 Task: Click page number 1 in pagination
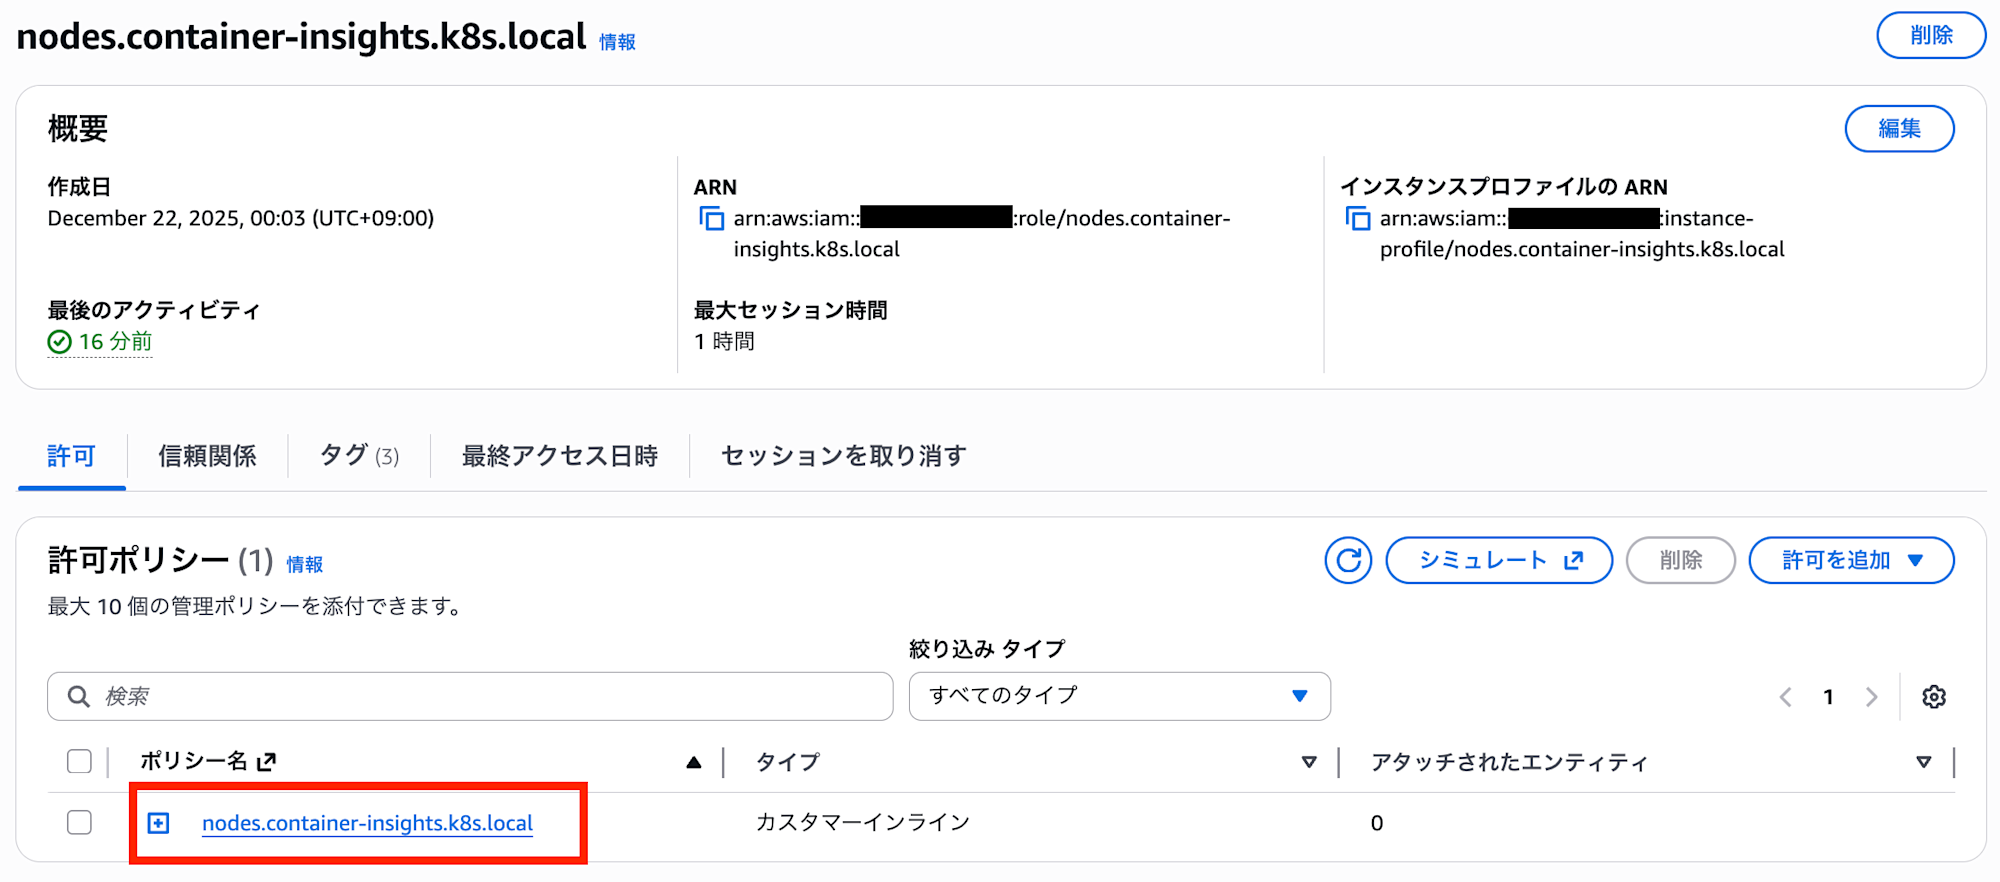tap(1828, 697)
